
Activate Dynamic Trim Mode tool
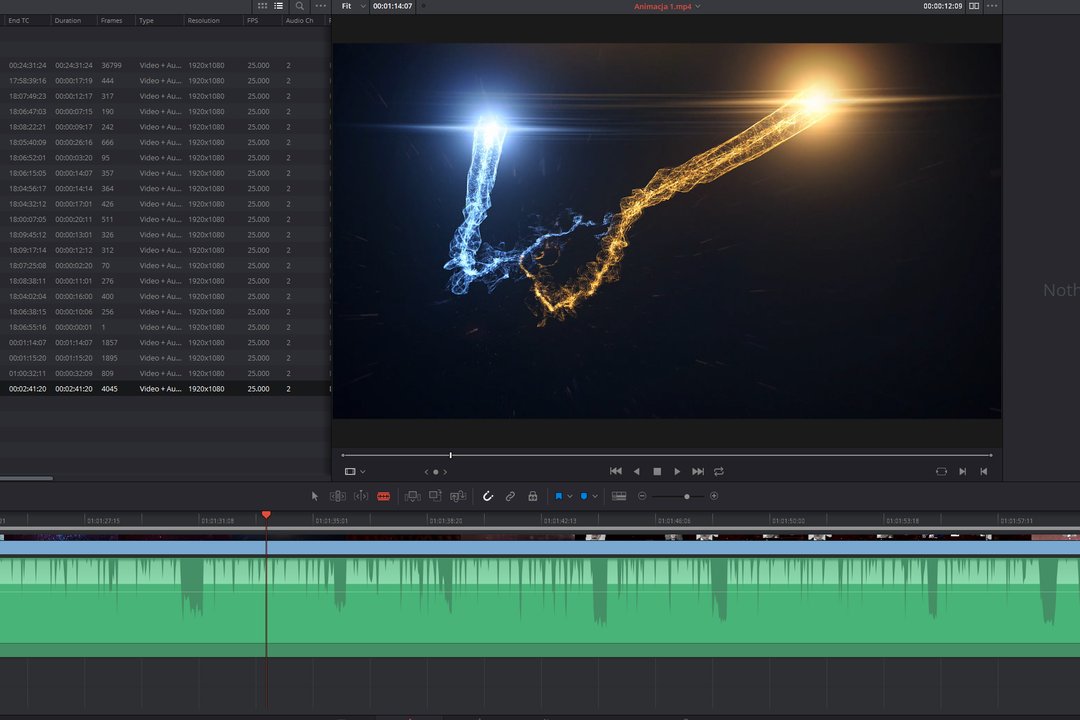point(361,496)
